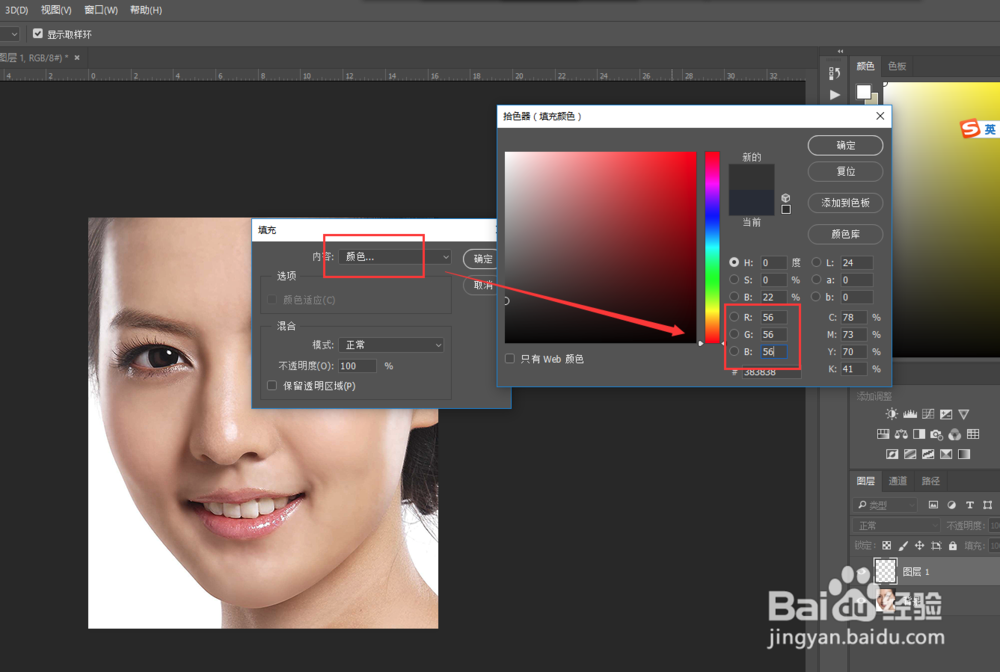Viewport: 1000px width, 672px height.
Task: Click the 不透明度(O) field in Fill dialog
Action: (x=357, y=366)
